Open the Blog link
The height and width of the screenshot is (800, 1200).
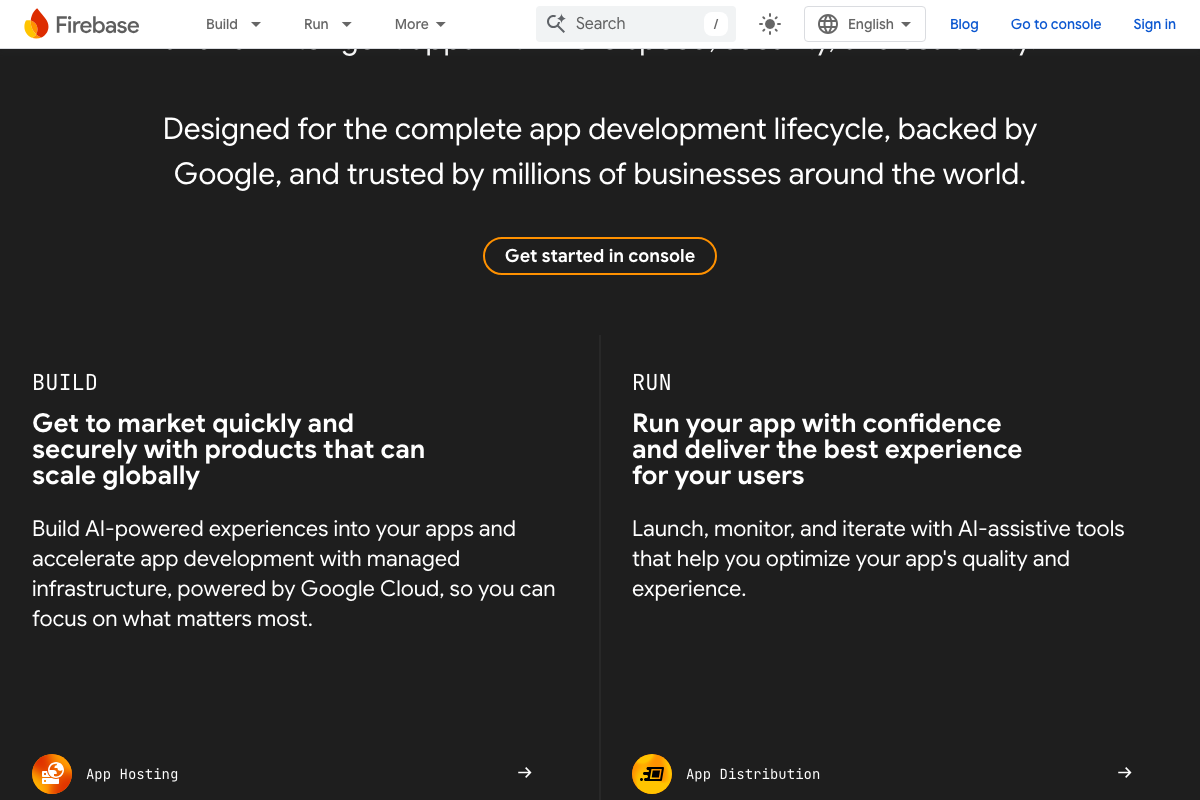964,24
